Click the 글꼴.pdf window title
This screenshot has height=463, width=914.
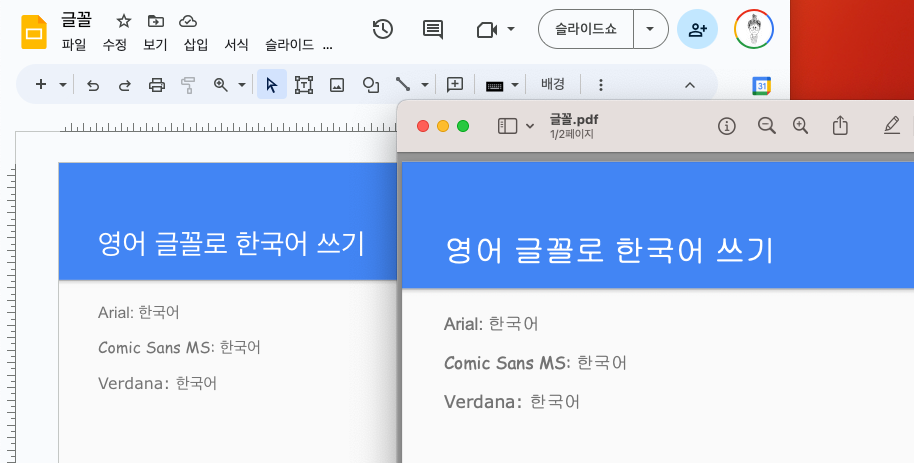coord(574,120)
